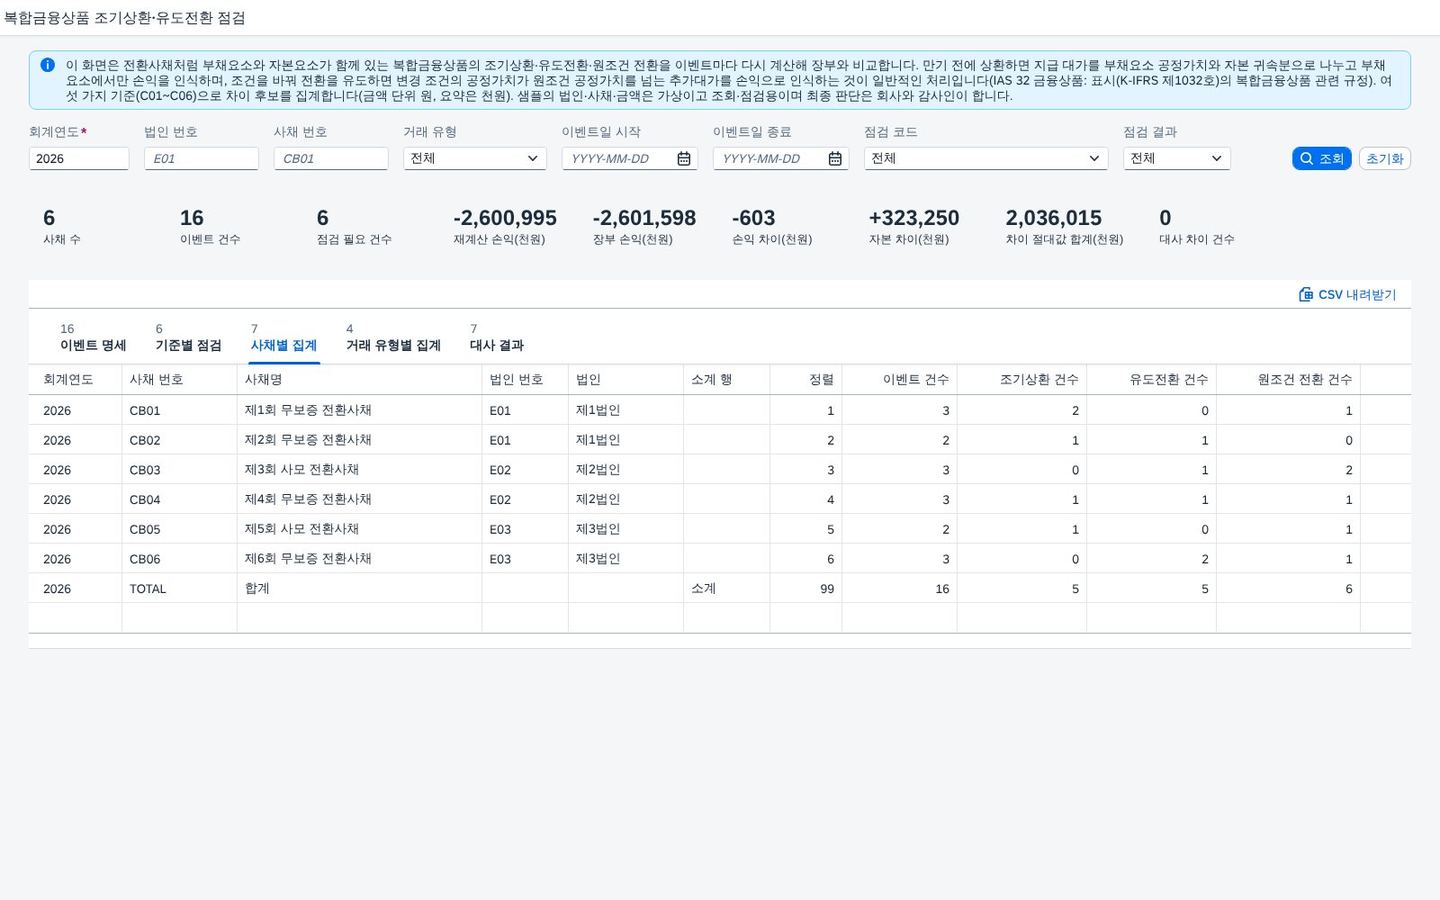
Task: Click the 원조건 전환 건수 column header
Action: point(1288,380)
